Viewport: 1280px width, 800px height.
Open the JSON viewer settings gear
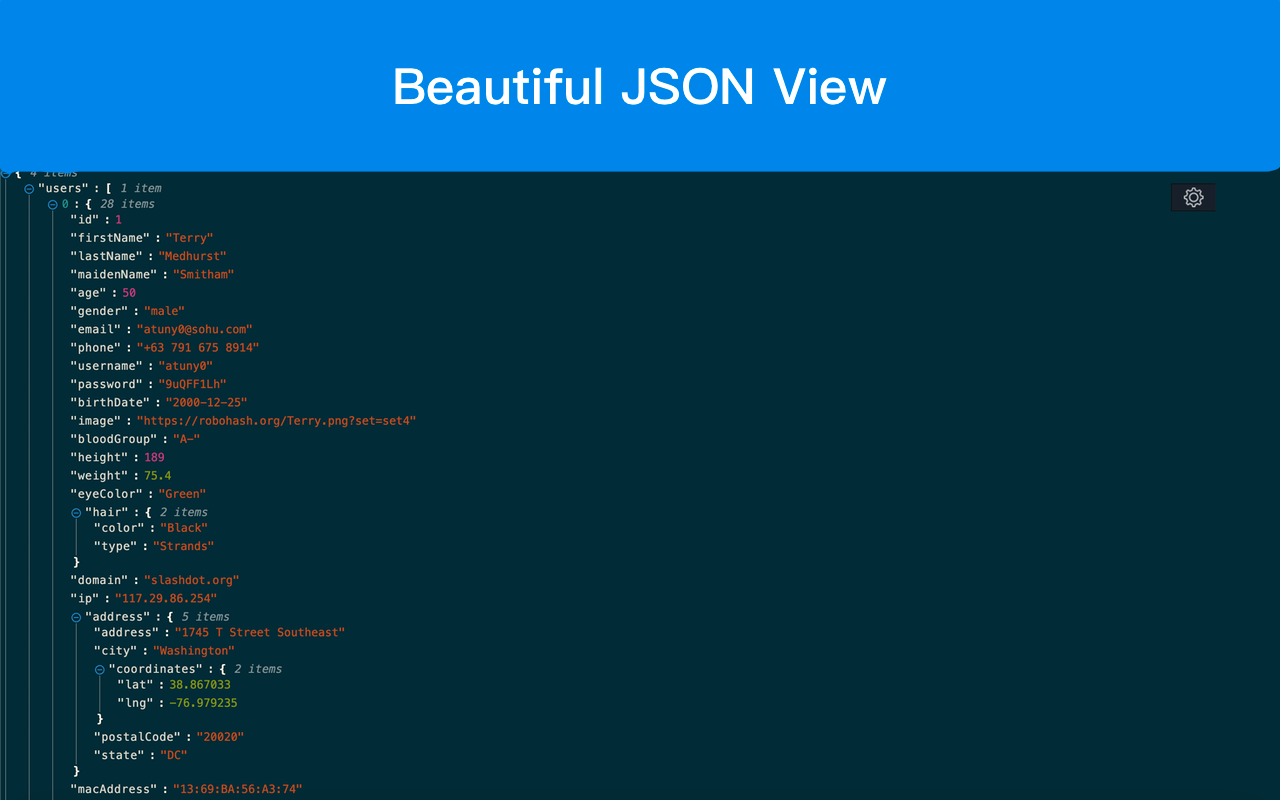(x=1193, y=197)
